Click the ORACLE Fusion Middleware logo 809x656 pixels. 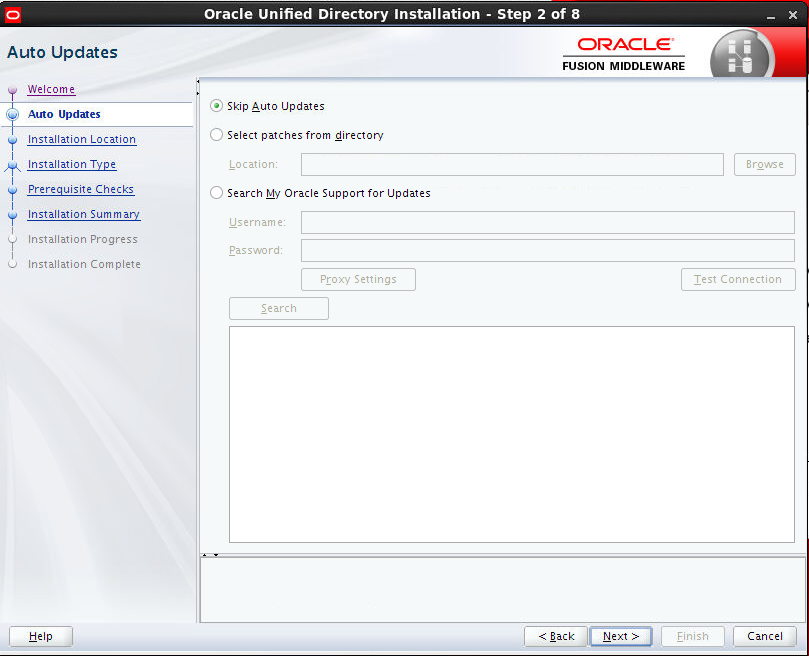[x=624, y=54]
